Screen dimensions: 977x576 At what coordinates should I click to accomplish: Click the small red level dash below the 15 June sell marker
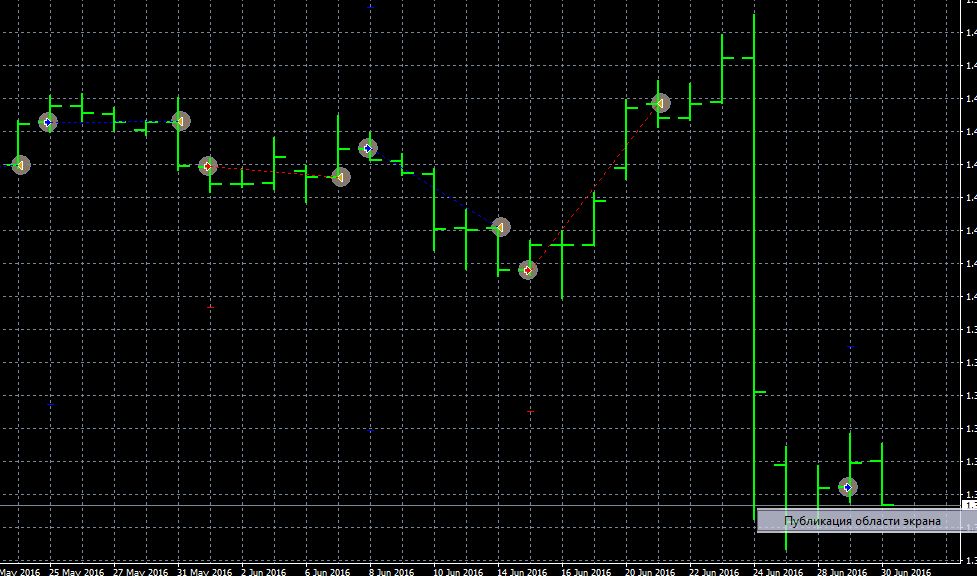click(x=531, y=412)
